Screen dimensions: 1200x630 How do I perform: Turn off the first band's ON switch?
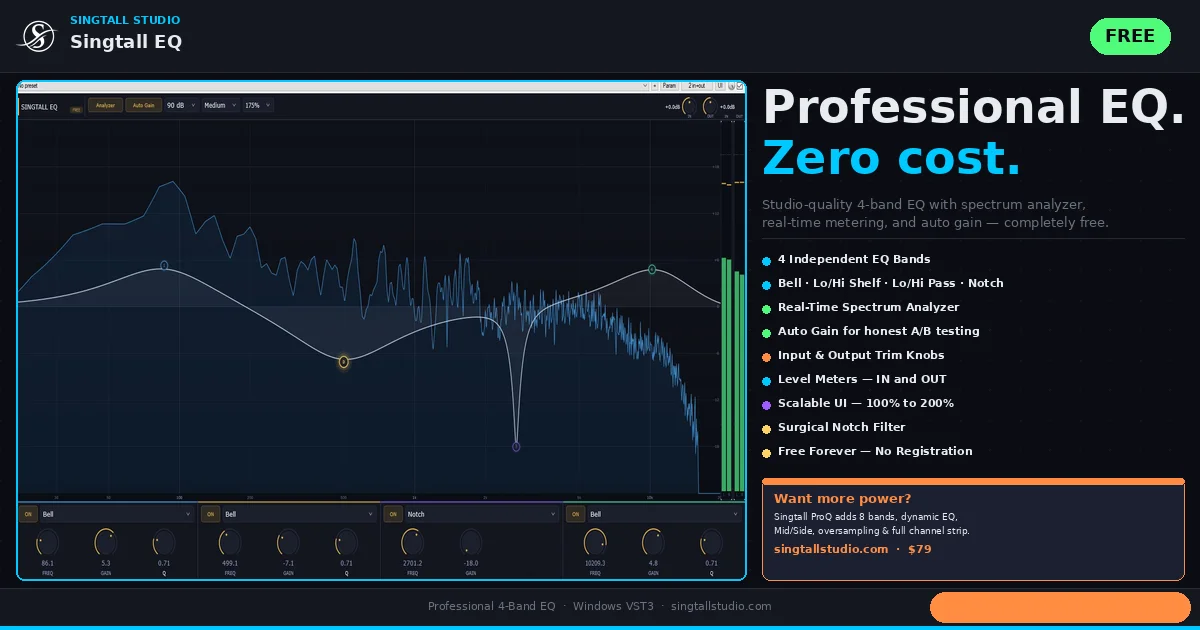[x=28, y=514]
